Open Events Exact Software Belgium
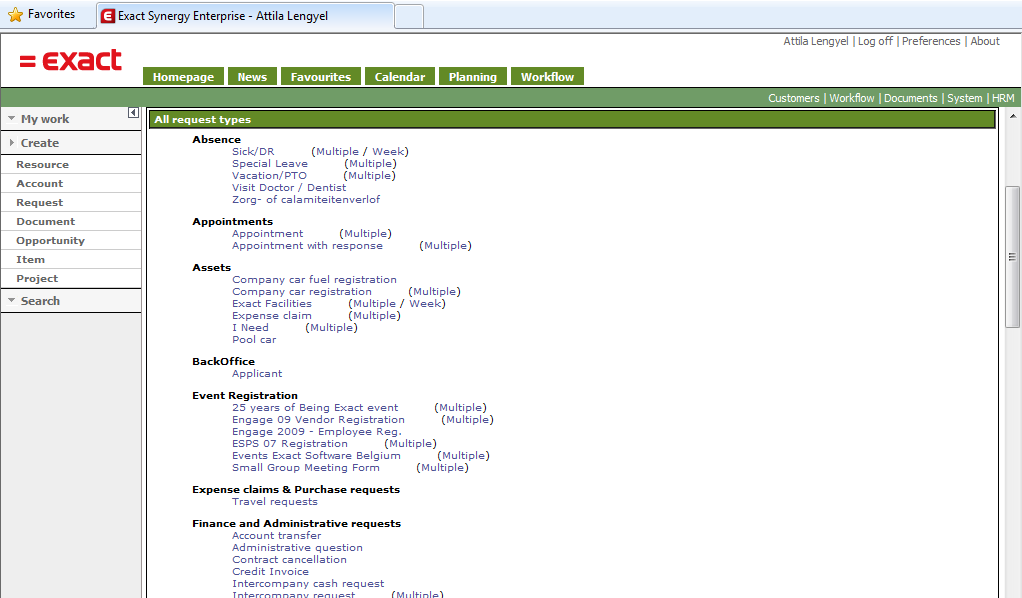The image size is (1022, 598). click(x=316, y=456)
